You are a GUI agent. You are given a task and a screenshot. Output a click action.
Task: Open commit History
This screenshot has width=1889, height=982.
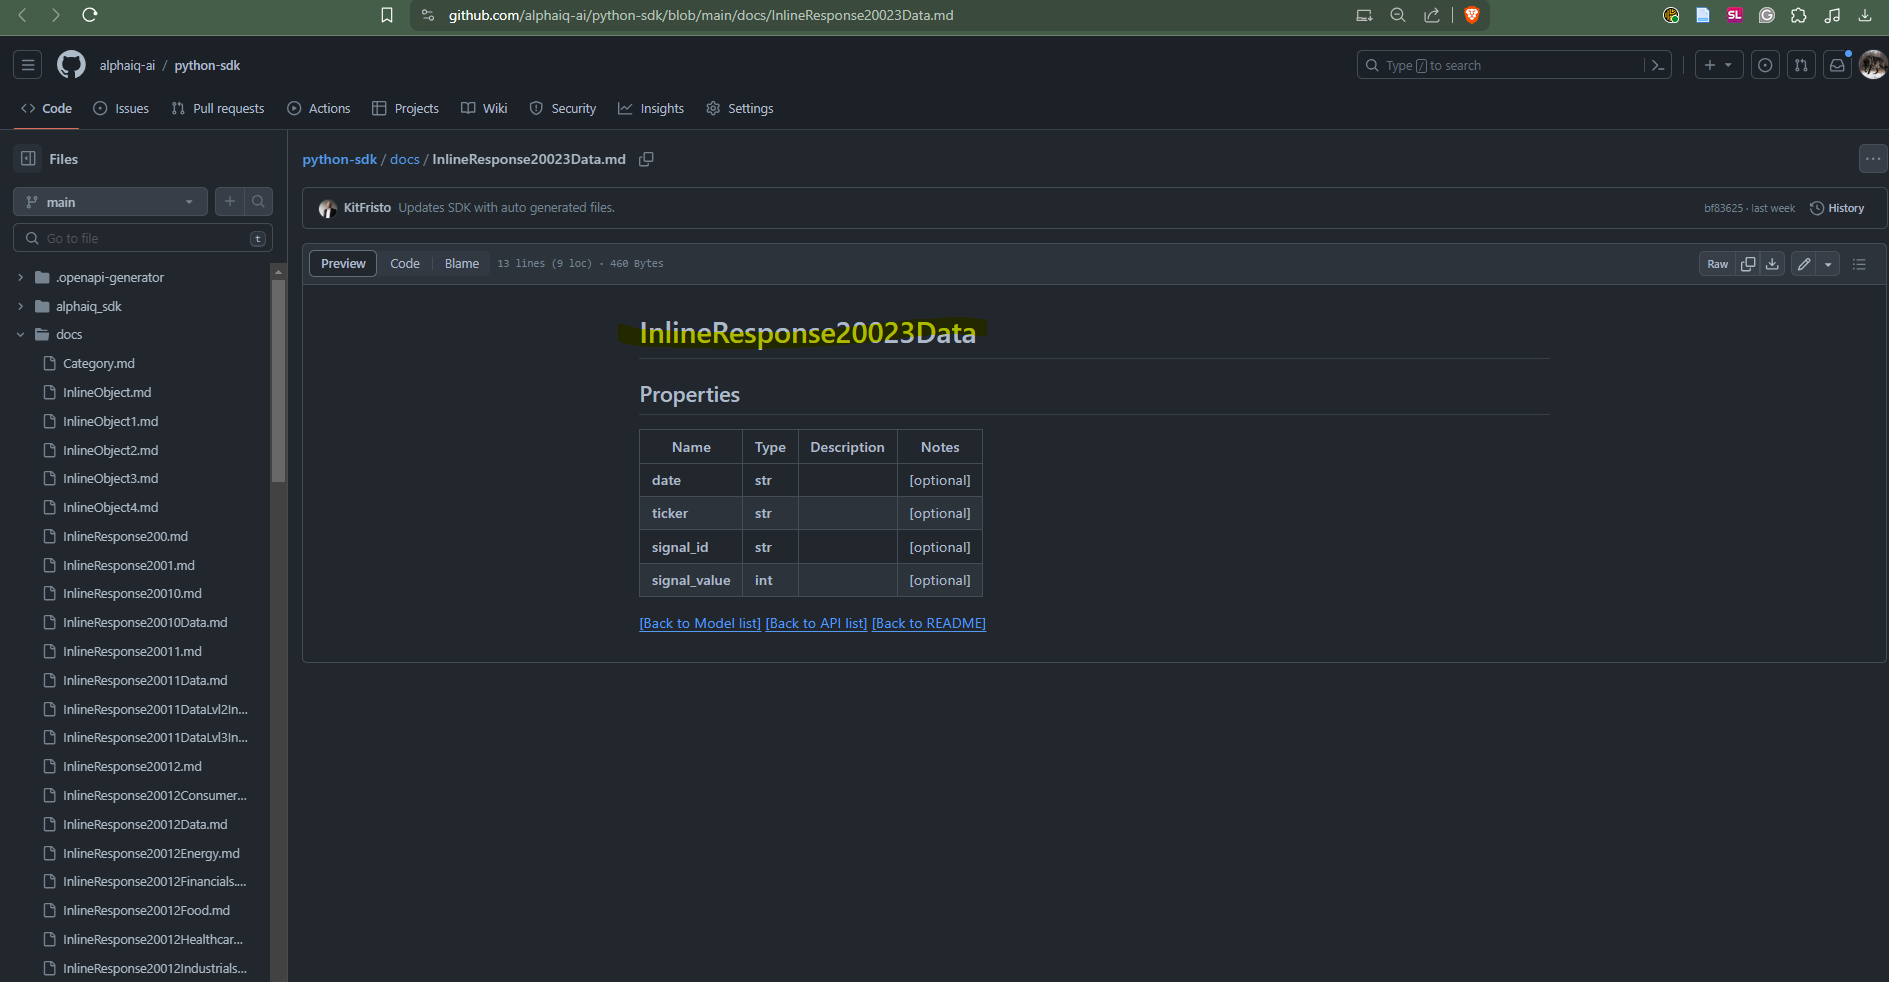coord(1837,208)
